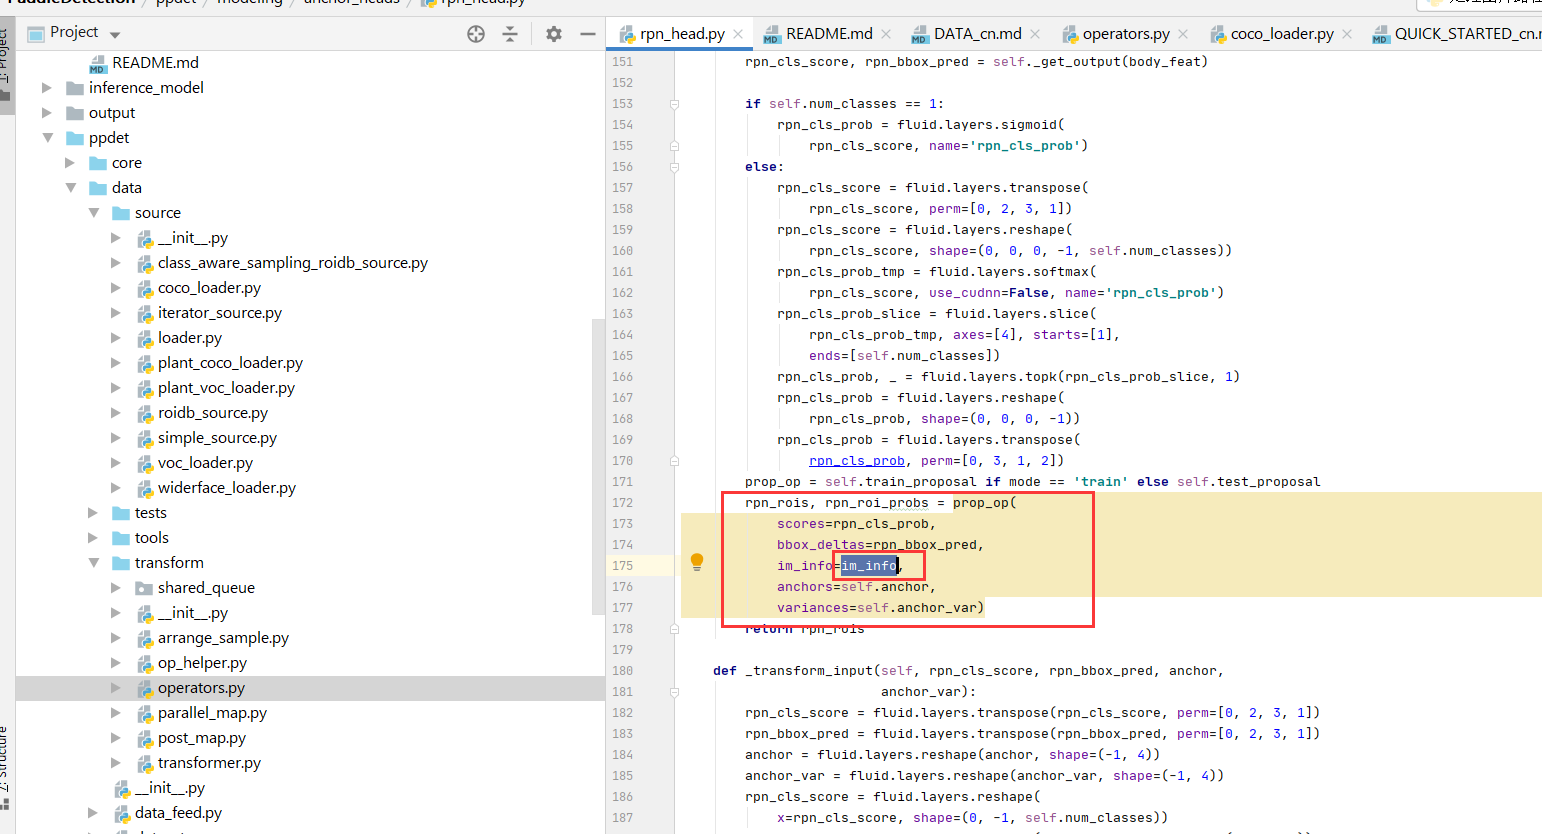Viewport: 1542px width, 834px height.
Task: Select loader.py in source folder
Action: pyautogui.click(x=190, y=338)
